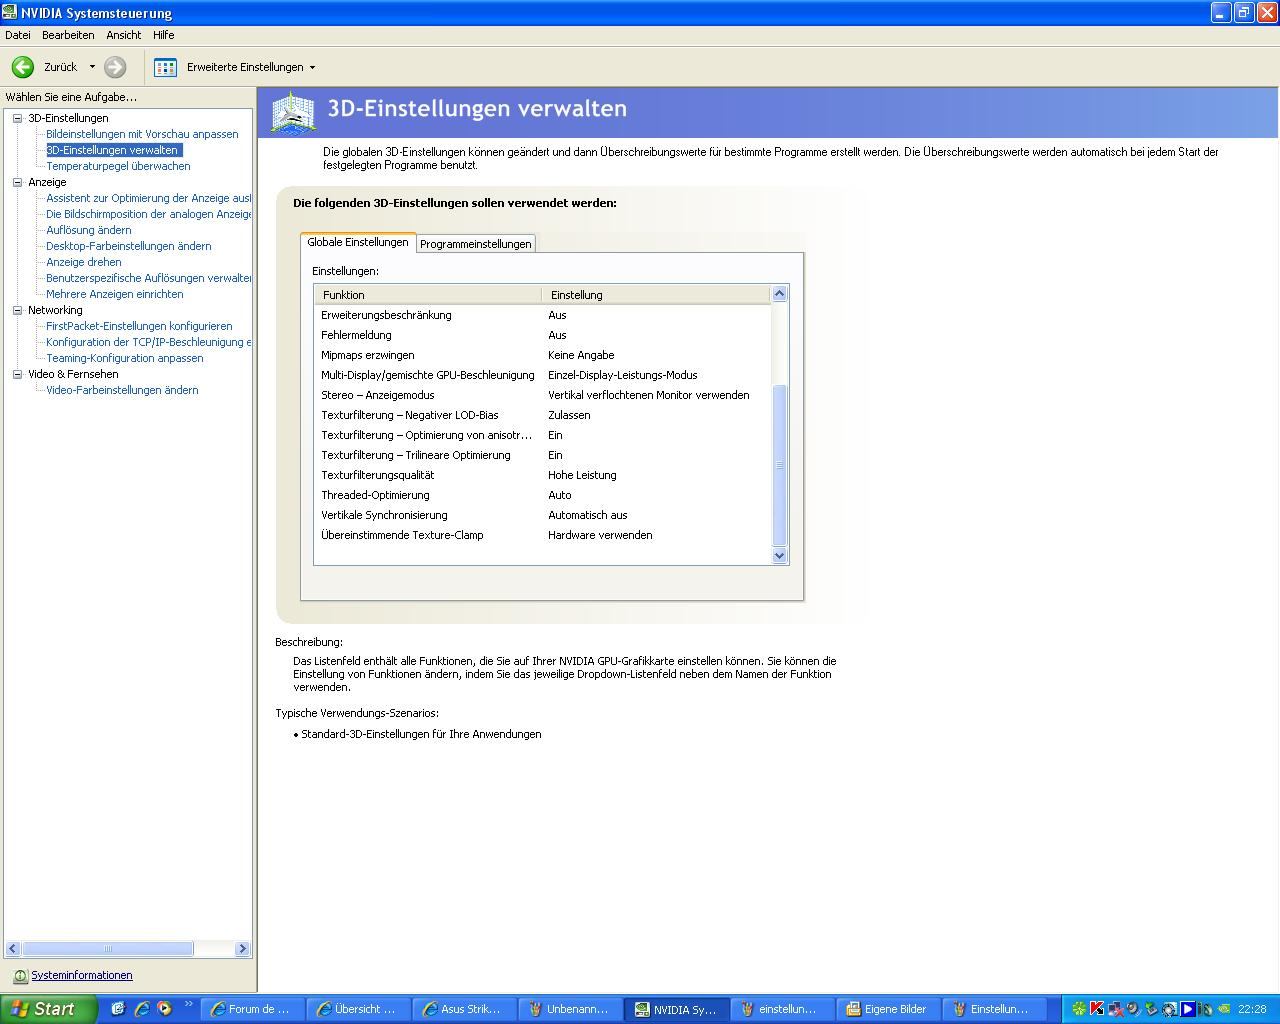Click Internet Explorer quick launch icon

[141, 1009]
